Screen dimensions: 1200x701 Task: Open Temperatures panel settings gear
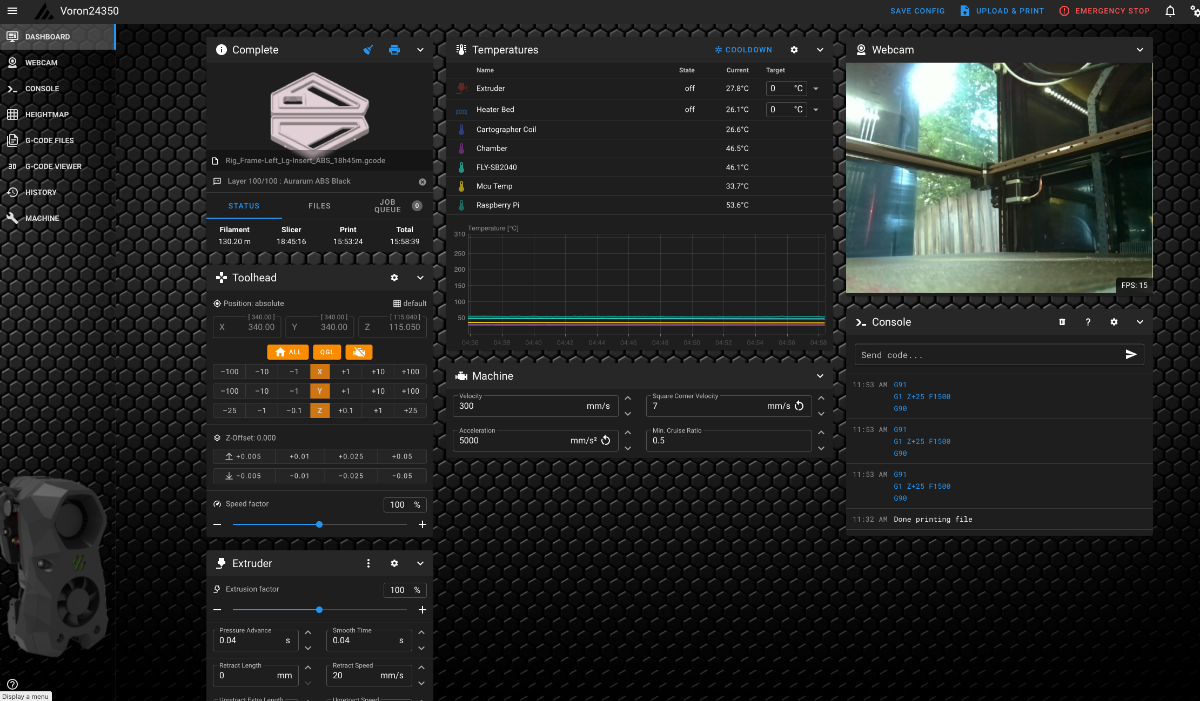[794, 50]
